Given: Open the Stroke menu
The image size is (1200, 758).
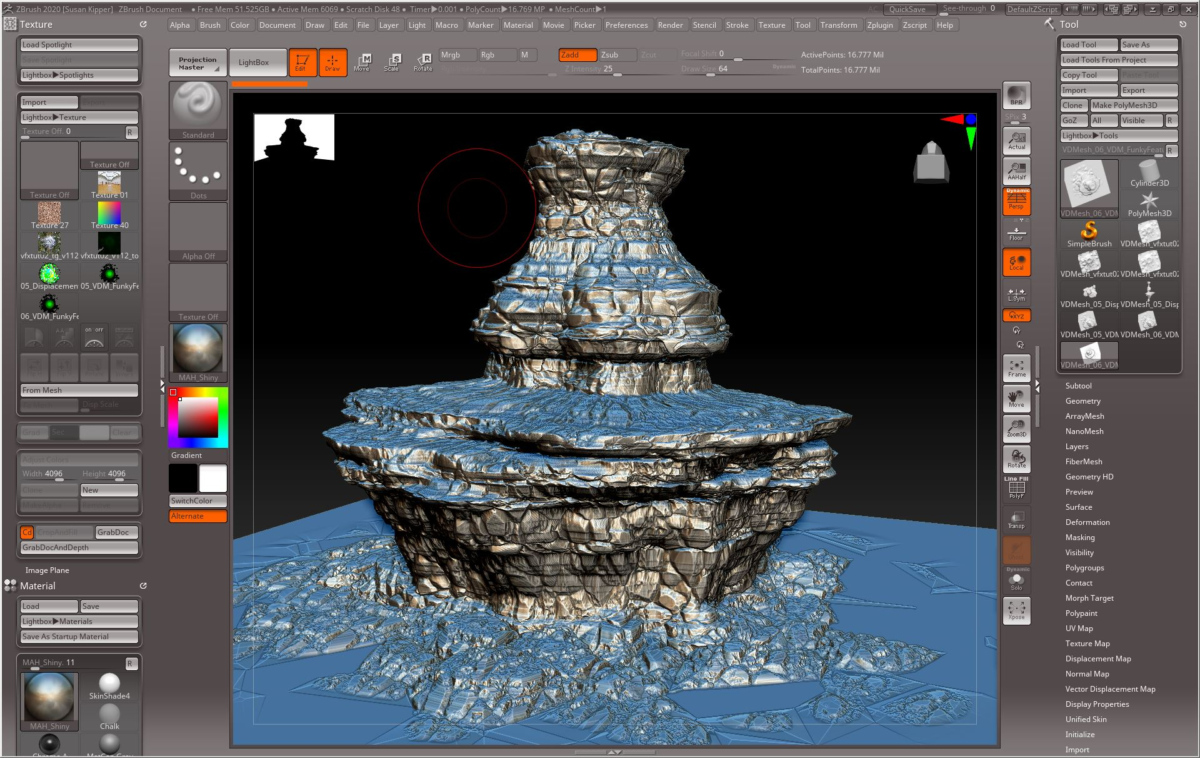Looking at the screenshot, I should coord(737,25).
